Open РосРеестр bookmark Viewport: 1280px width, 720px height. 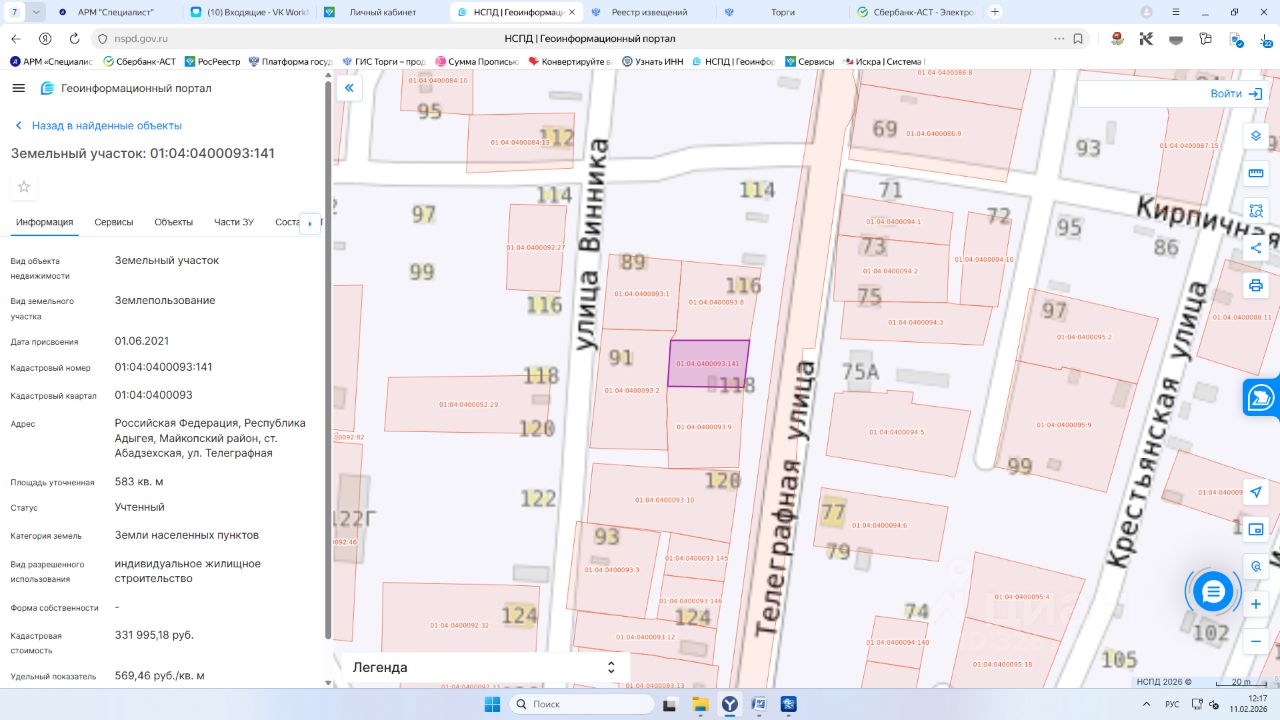(212, 61)
